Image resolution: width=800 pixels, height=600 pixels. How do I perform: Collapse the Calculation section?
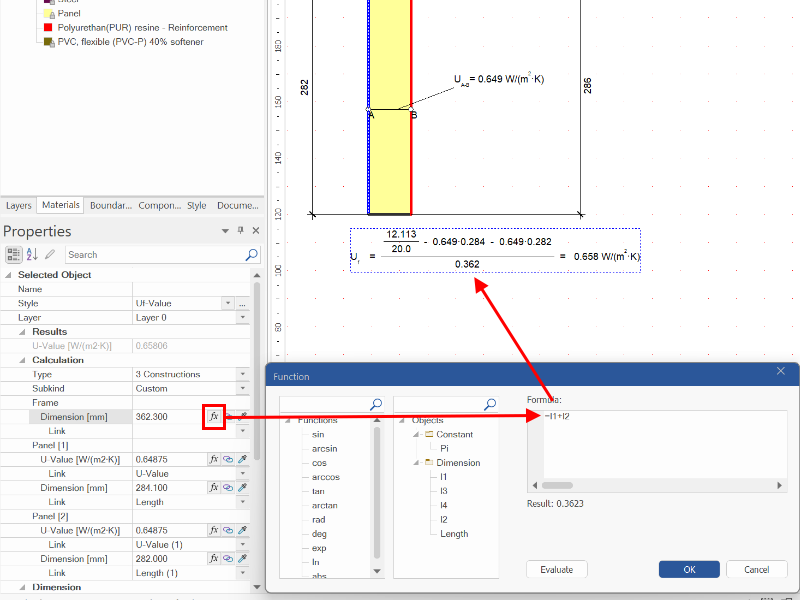click(x=22, y=360)
